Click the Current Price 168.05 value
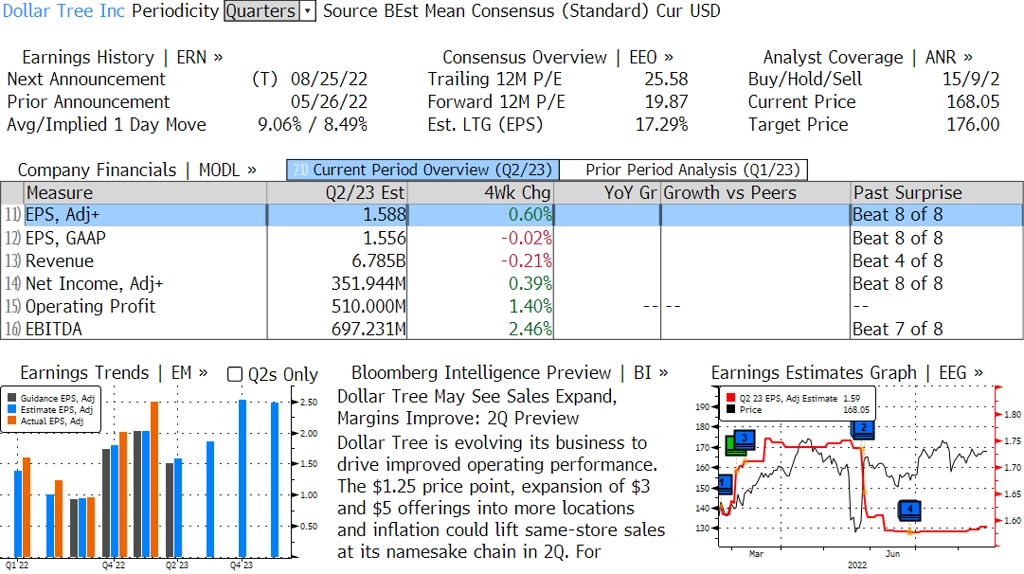1024x574 pixels. (x=973, y=102)
